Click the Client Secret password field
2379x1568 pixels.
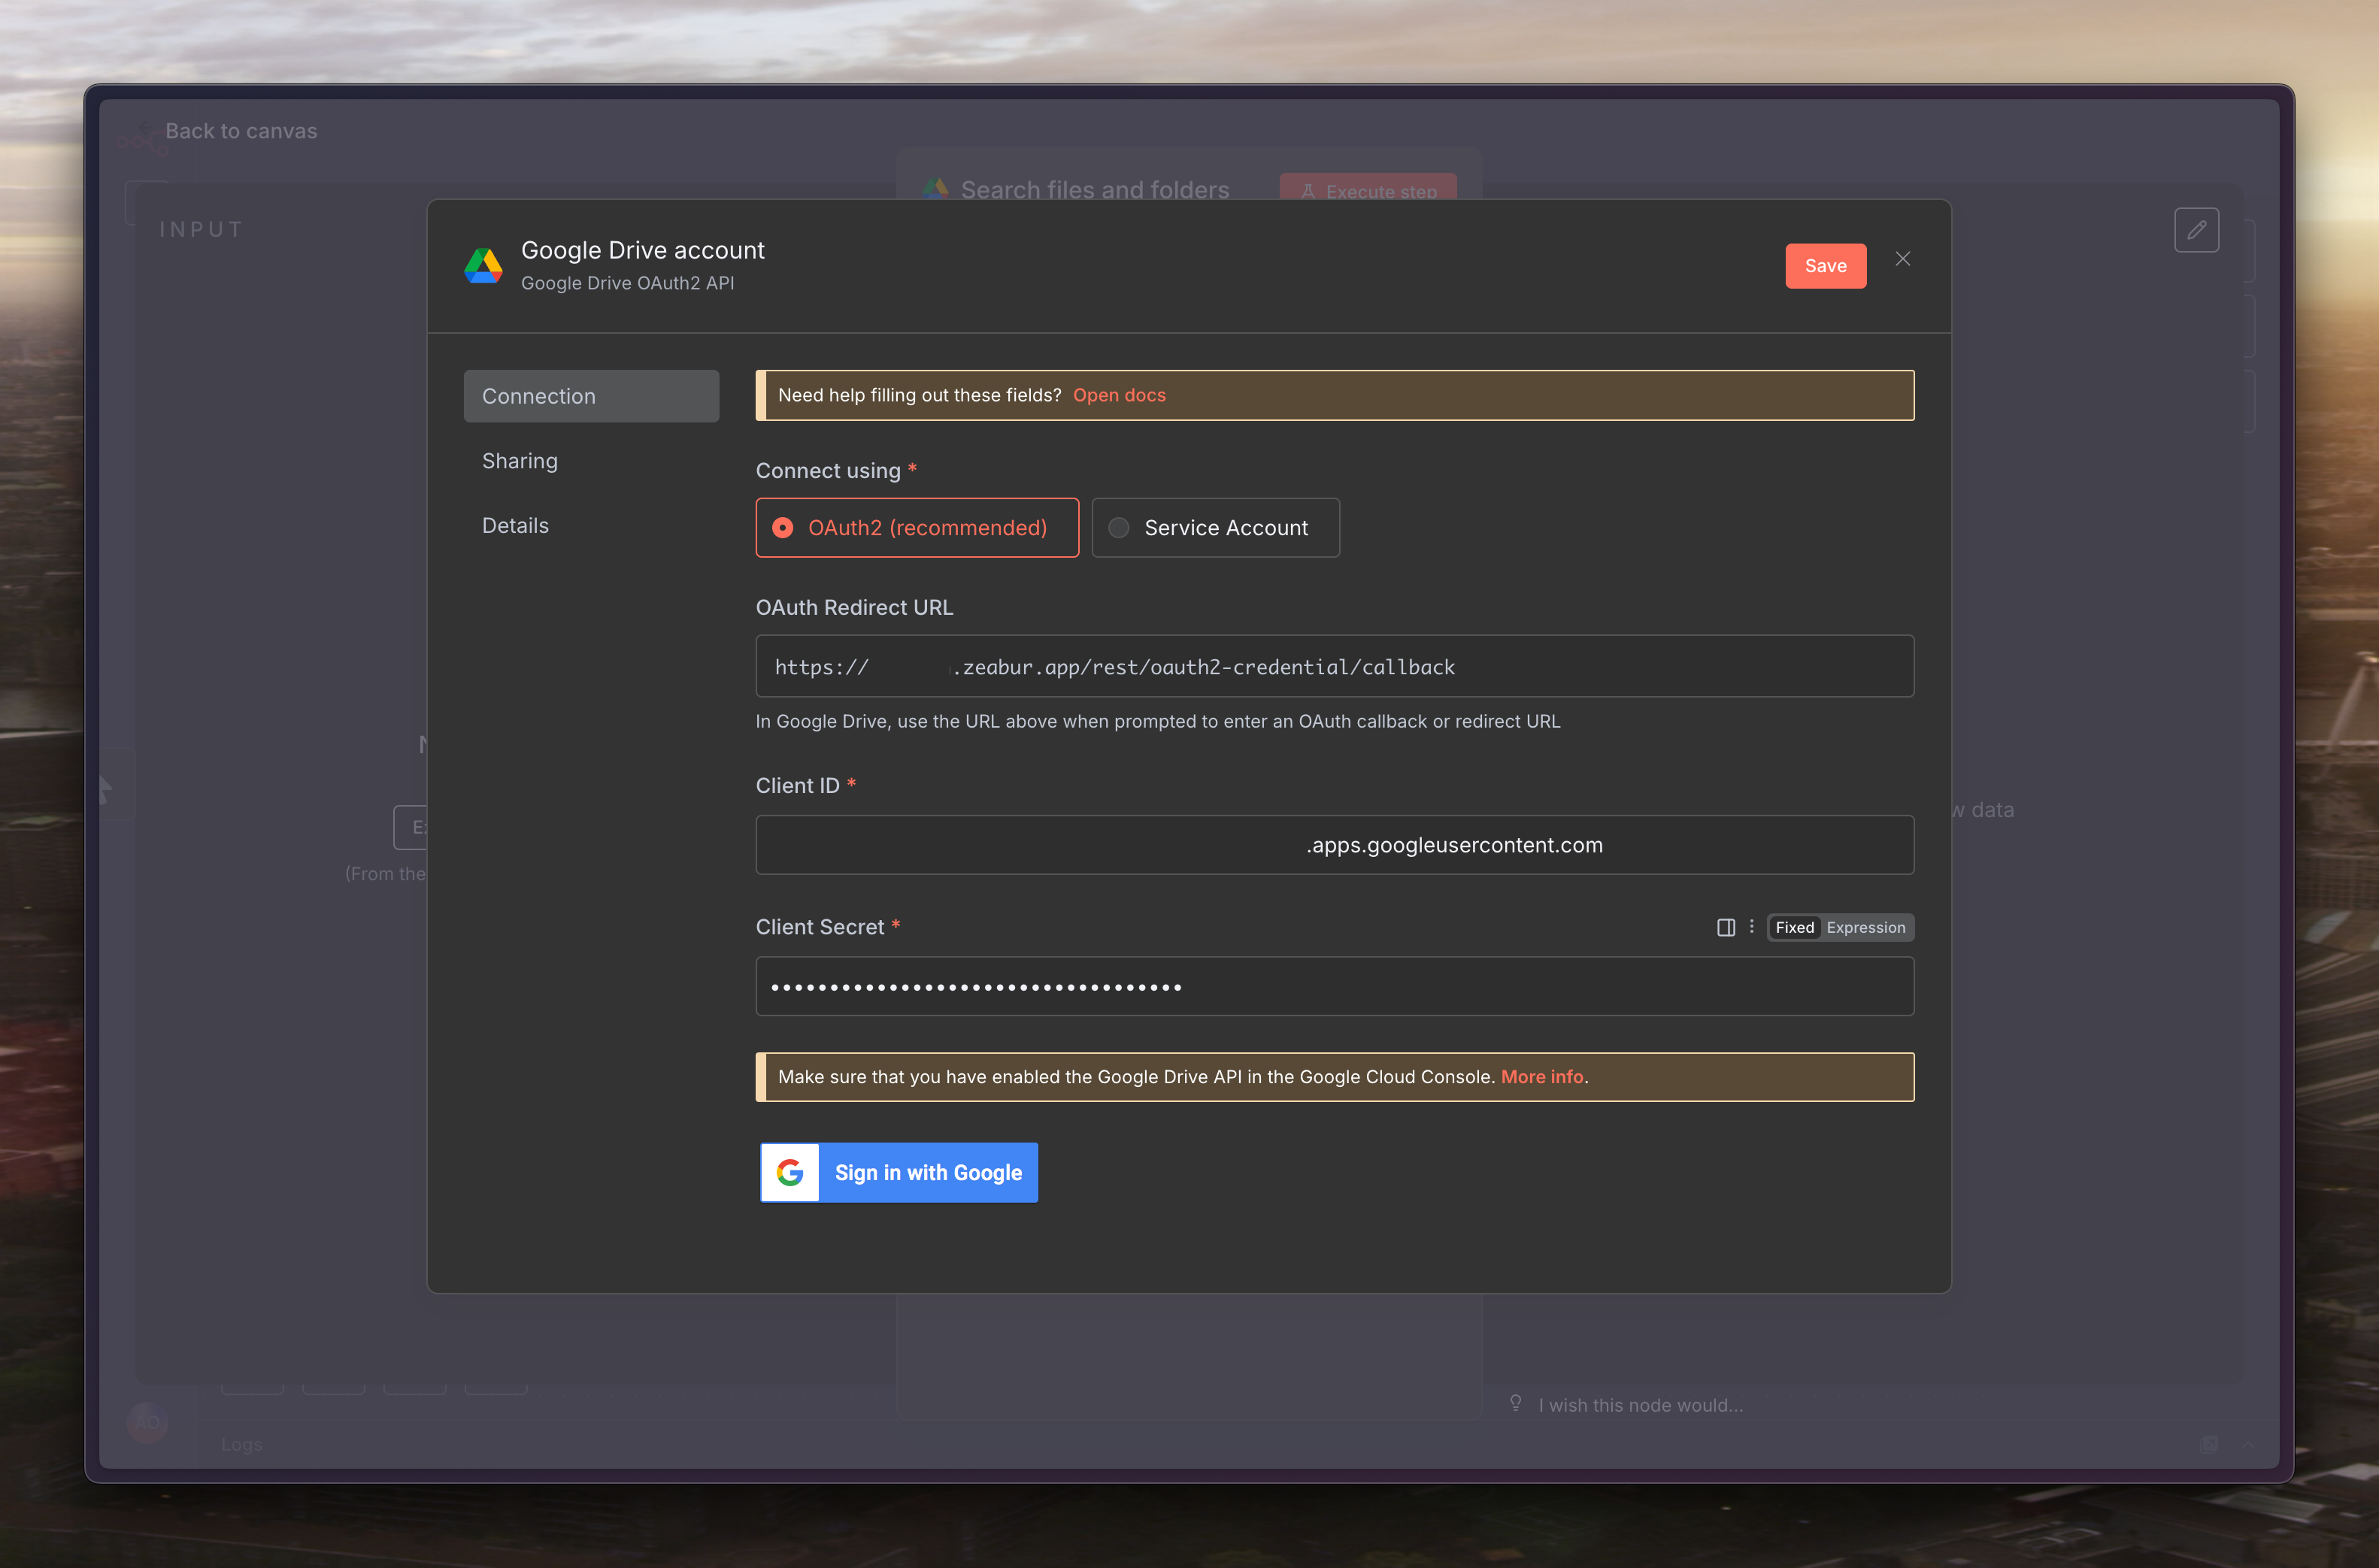tap(1334, 986)
